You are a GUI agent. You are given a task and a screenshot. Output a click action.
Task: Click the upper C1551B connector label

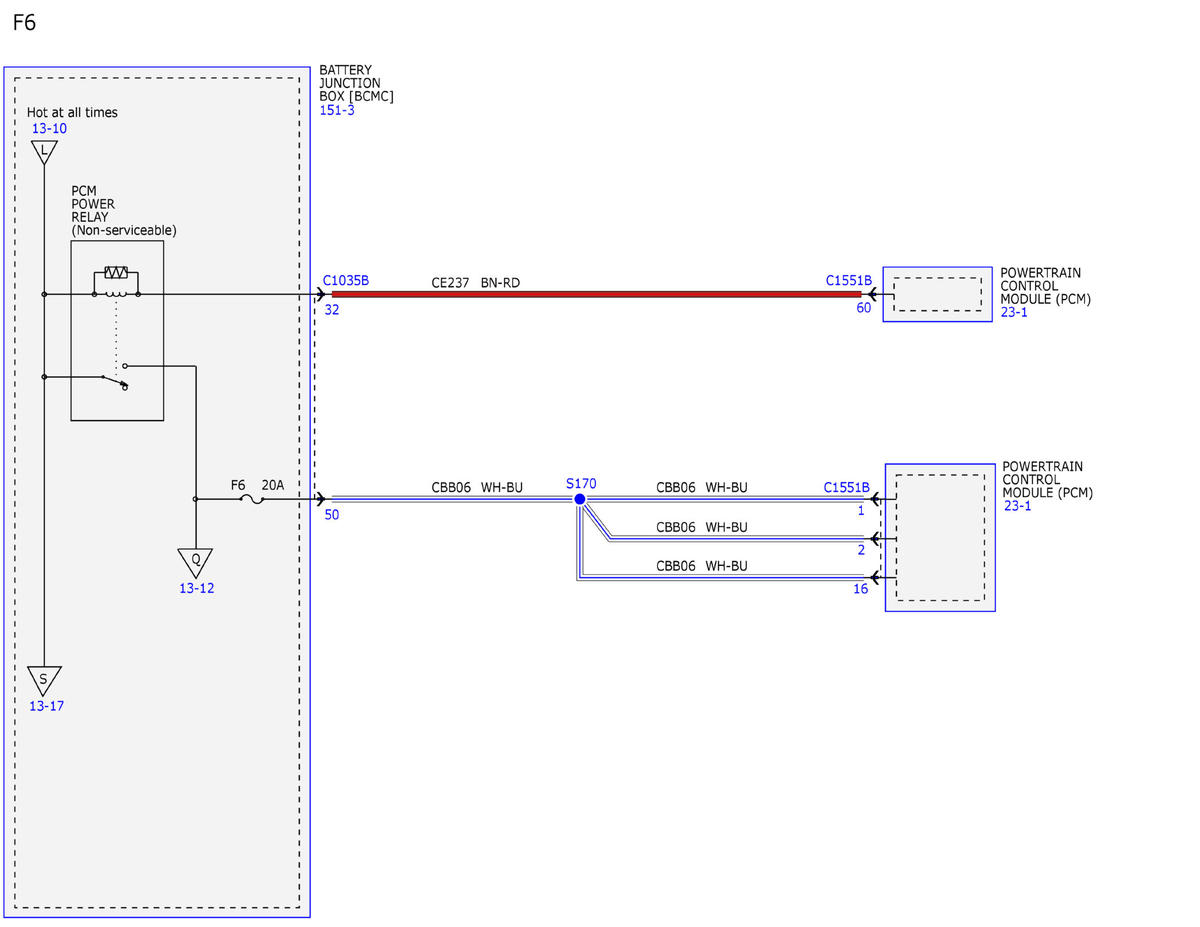848,281
